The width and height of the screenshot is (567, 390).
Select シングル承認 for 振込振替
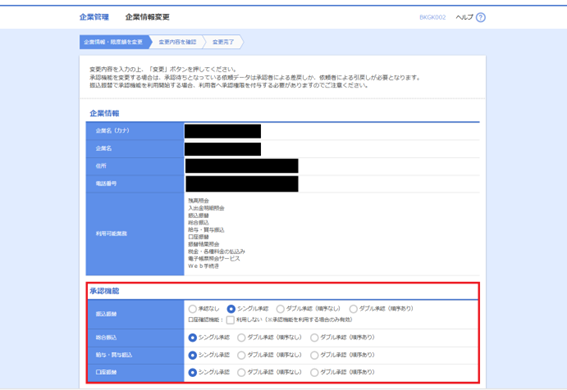[x=231, y=309]
